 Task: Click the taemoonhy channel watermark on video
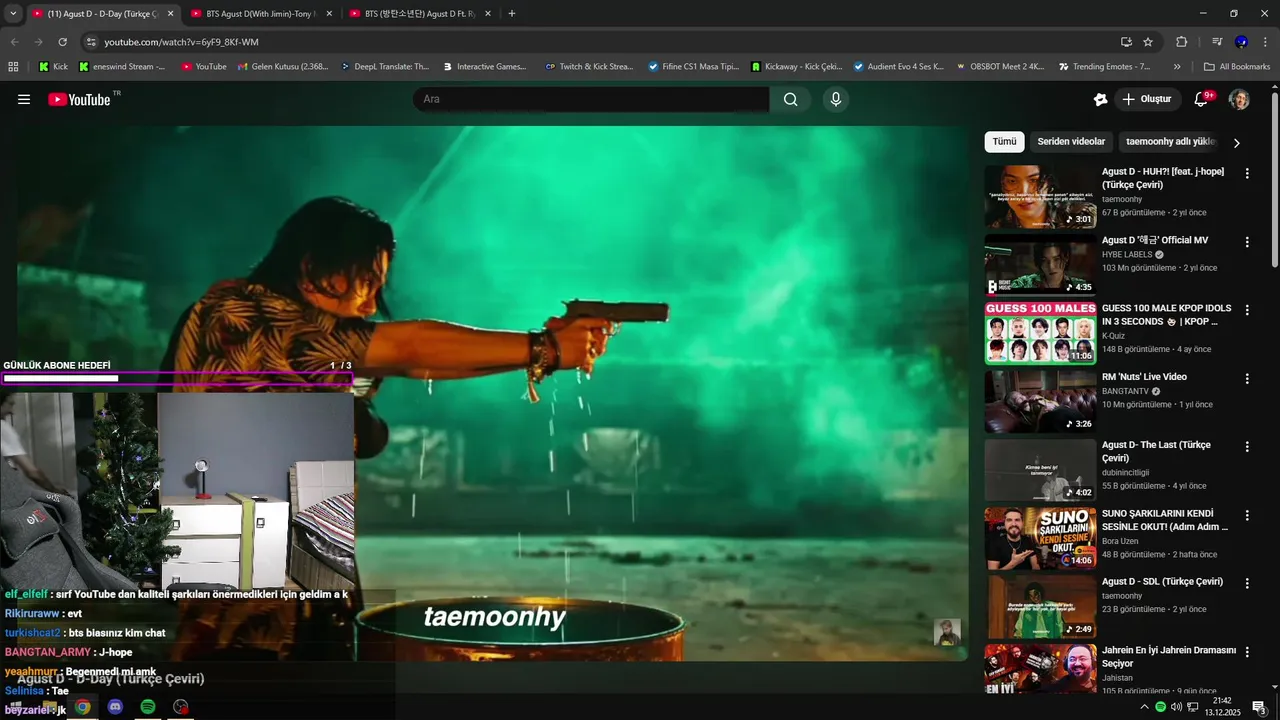click(x=947, y=632)
